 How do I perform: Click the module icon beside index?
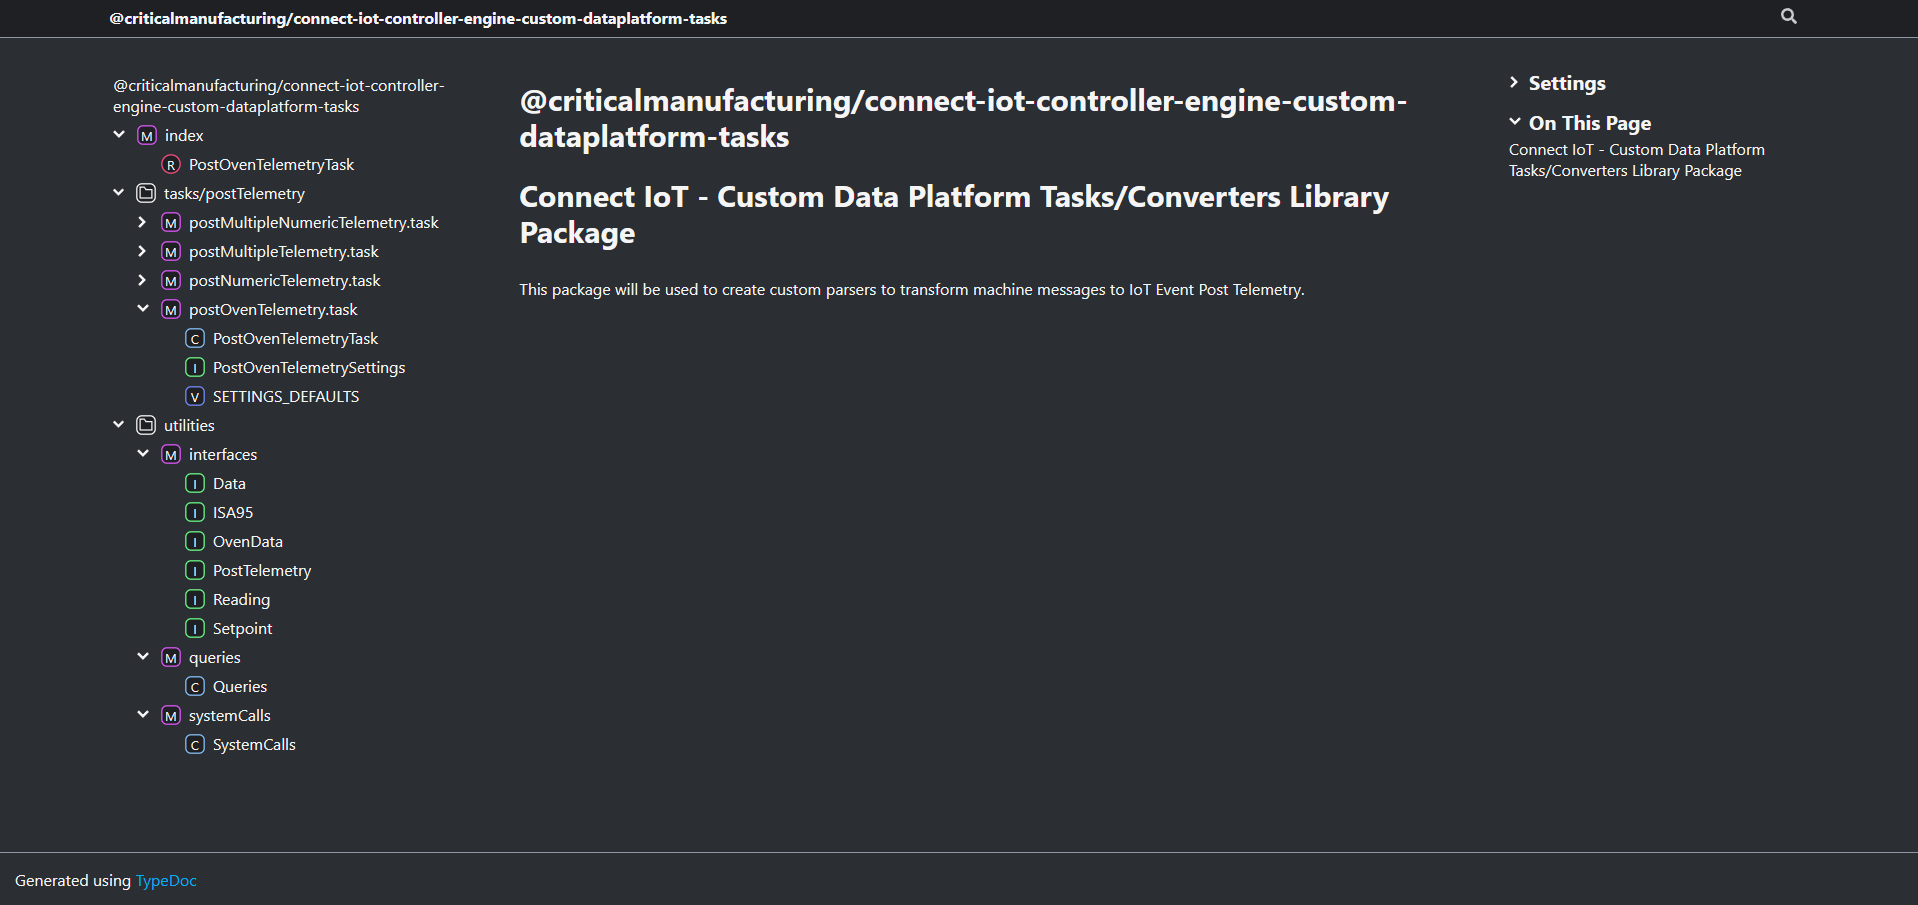coord(146,135)
